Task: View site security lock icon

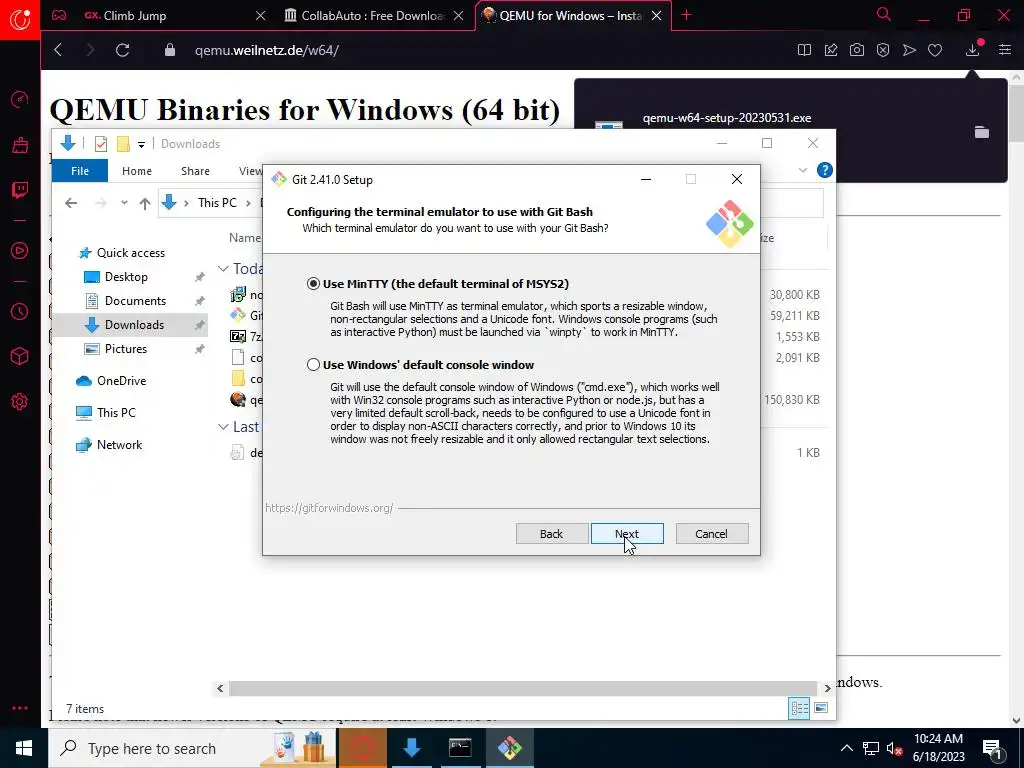Action: coord(170,50)
